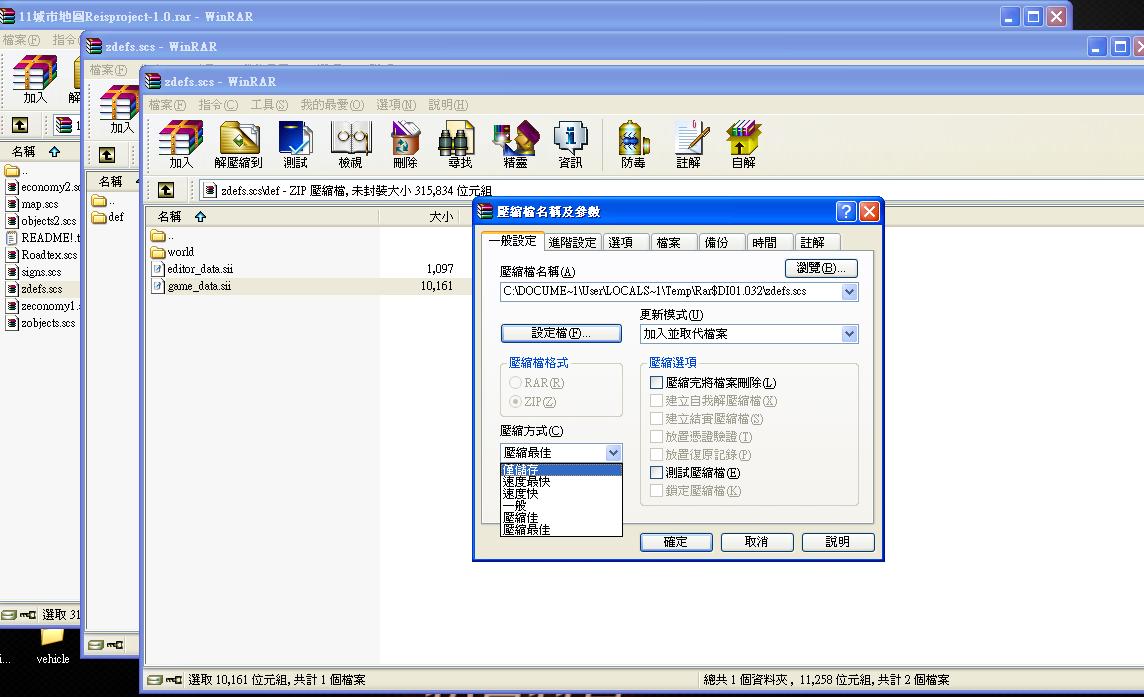The image size is (1144, 697).
Task: Collapse the 壓縮方式 compression method dropdown arrow
Action: [x=614, y=453]
